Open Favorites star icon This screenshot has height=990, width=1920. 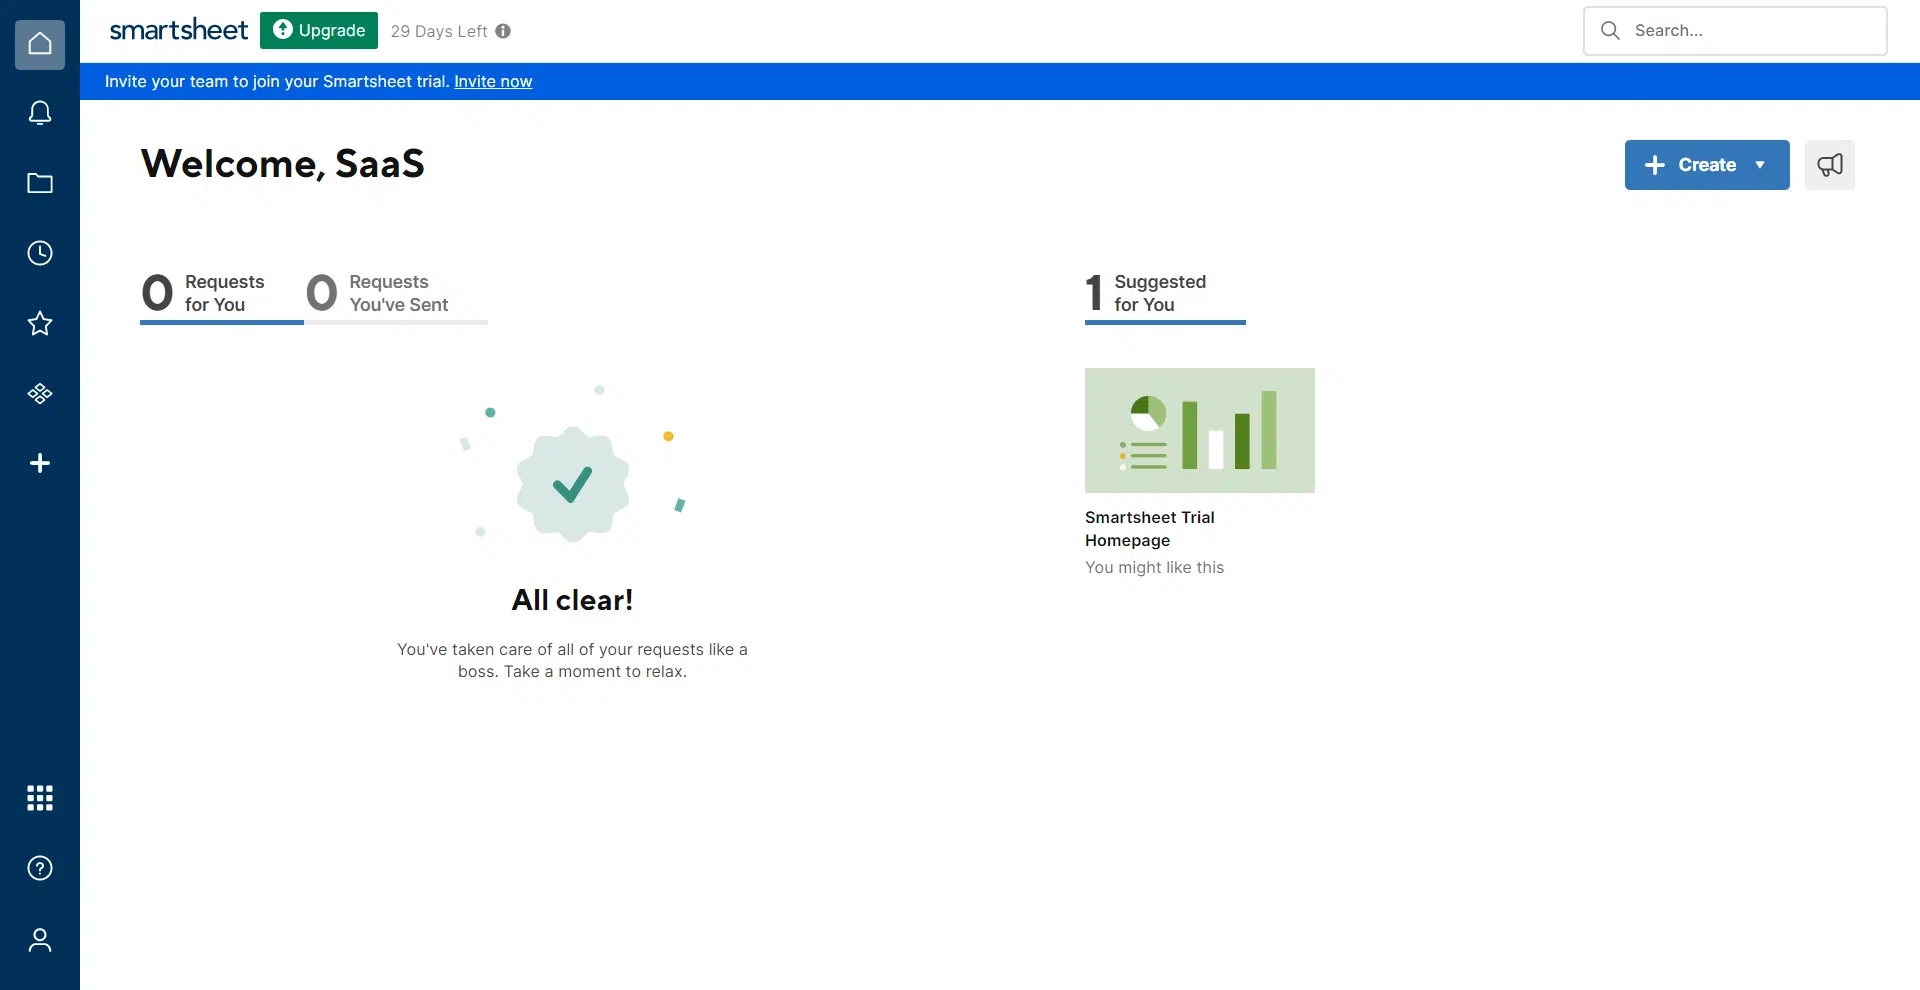(40, 323)
